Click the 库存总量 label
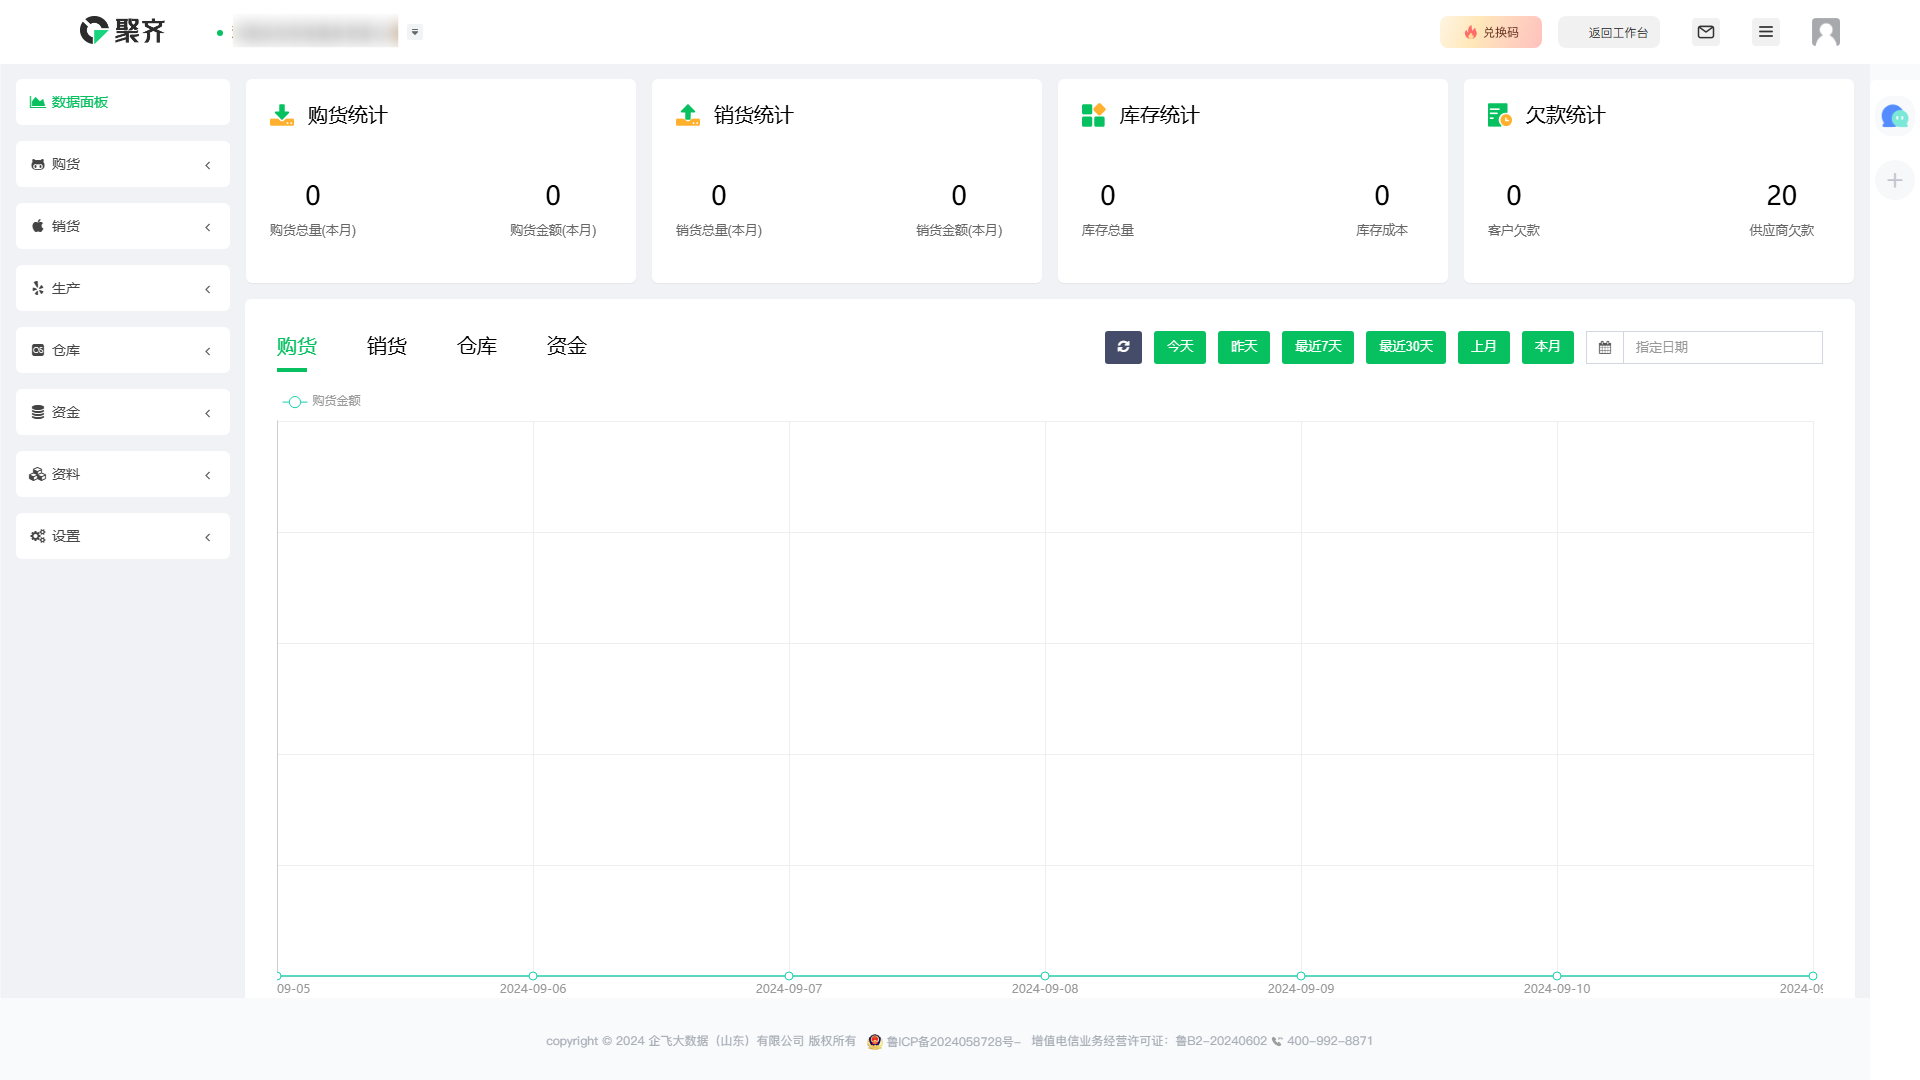The height and width of the screenshot is (1080, 1920). 1108,231
